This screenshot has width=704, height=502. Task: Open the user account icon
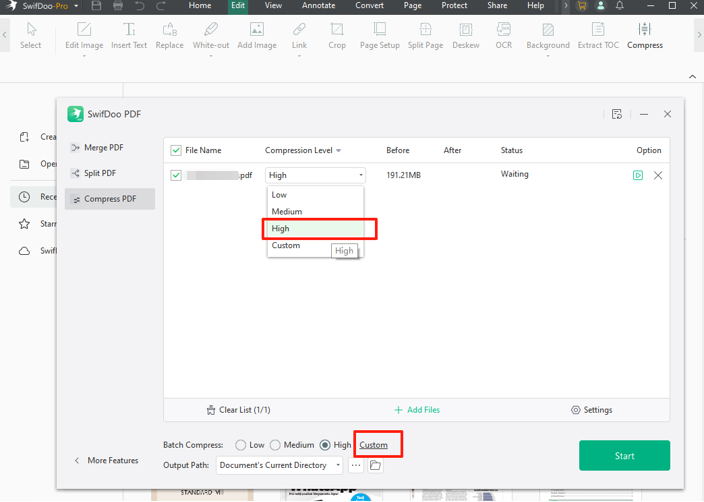[601, 6]
